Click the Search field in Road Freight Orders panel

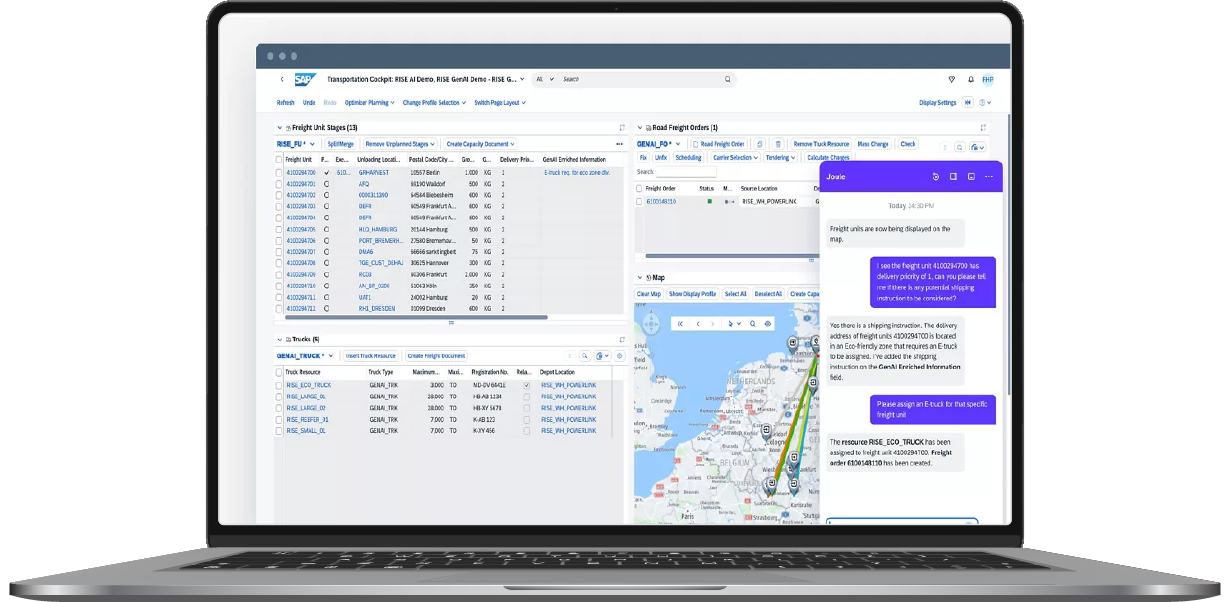685,170
